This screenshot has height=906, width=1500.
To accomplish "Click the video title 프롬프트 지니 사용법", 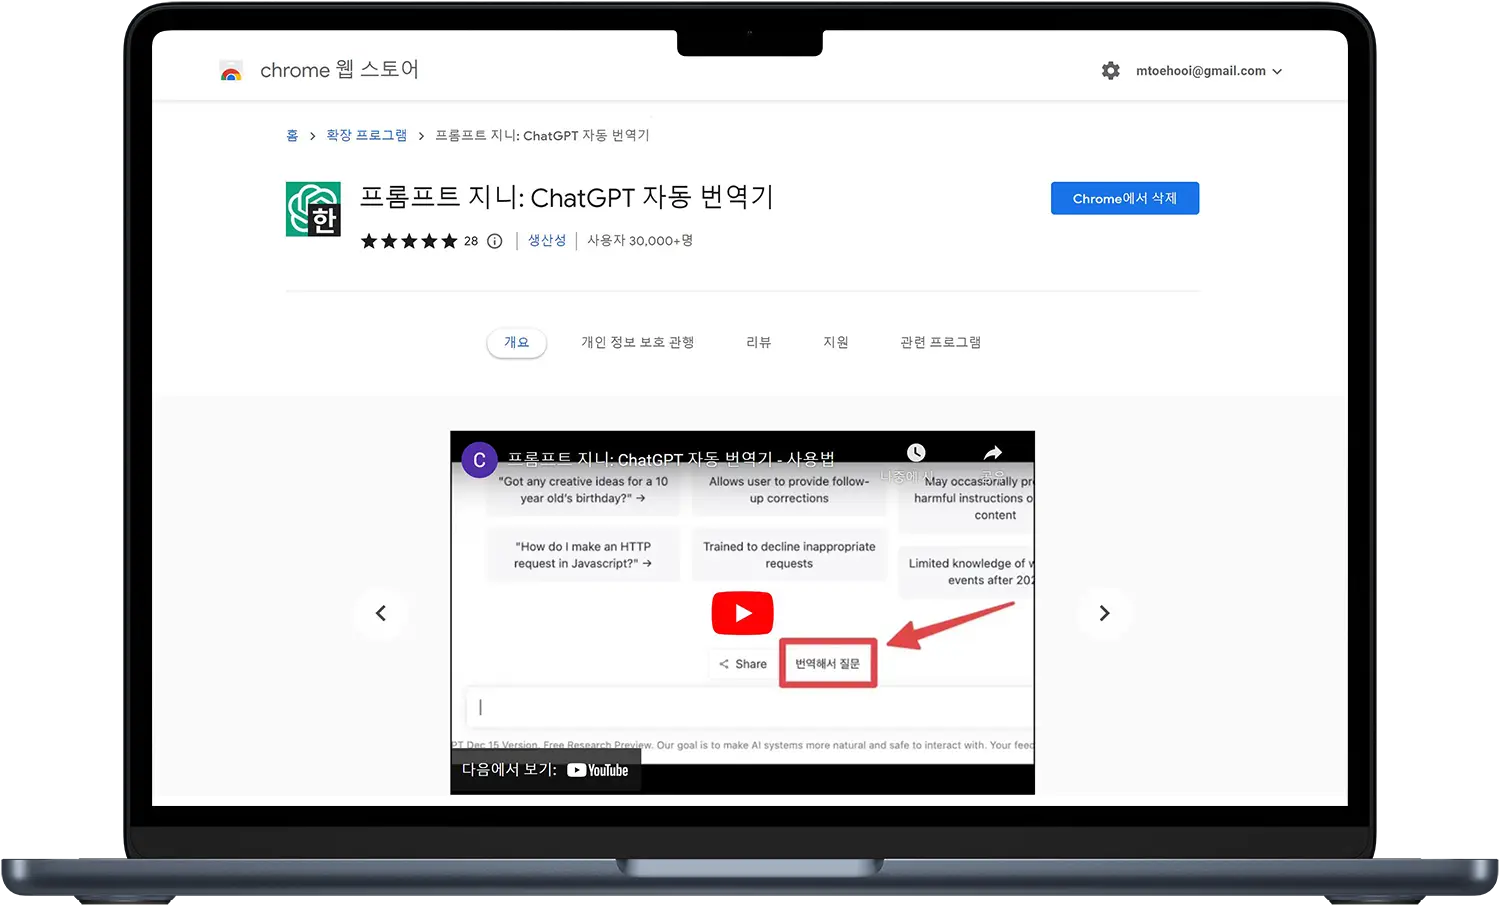I will click(x=670, y=459).
